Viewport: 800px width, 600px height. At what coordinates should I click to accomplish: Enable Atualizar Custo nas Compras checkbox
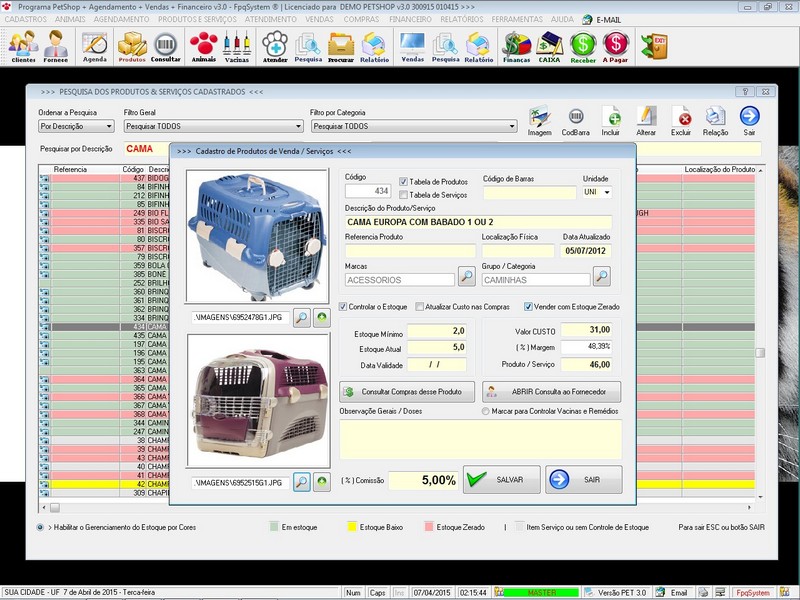420,307
